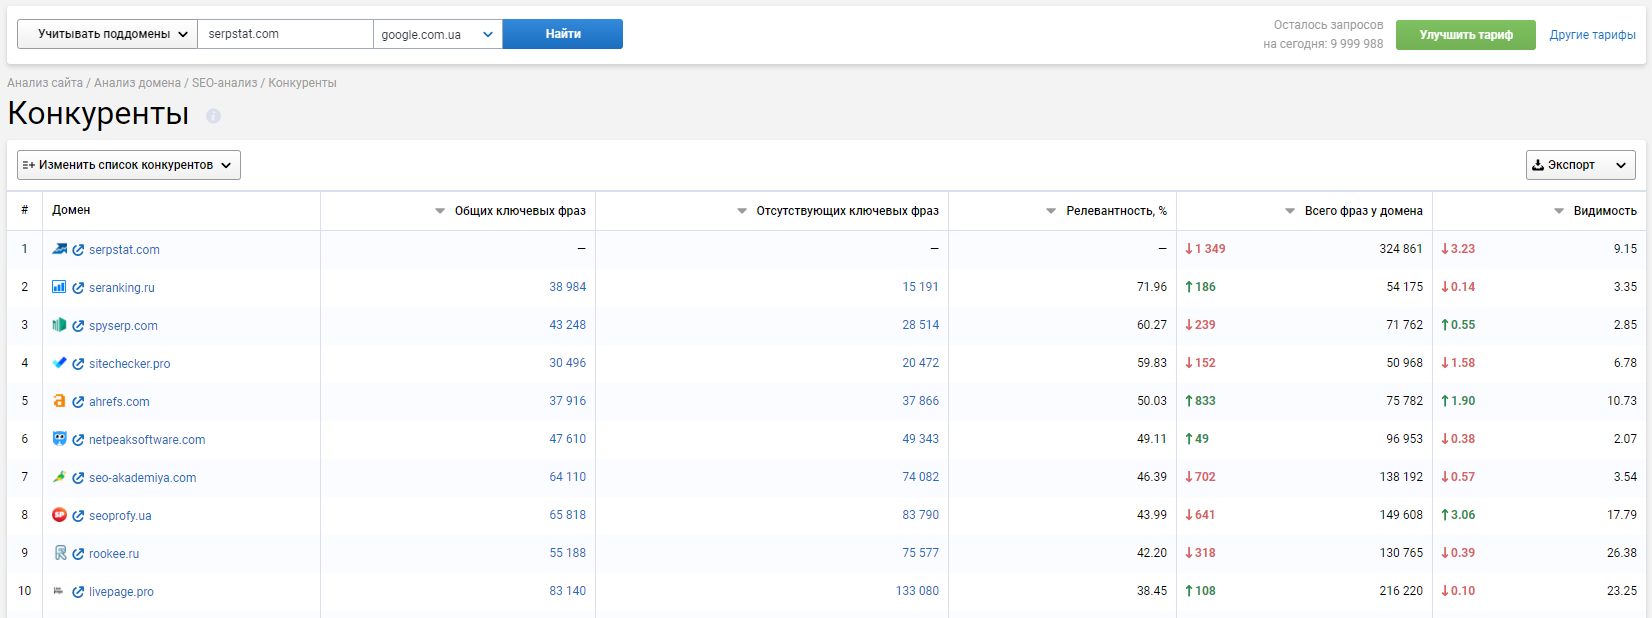Open external link icon for sitechecker.pro
Viewport: 1652px width, 618px height.
[x=78, y=364]
